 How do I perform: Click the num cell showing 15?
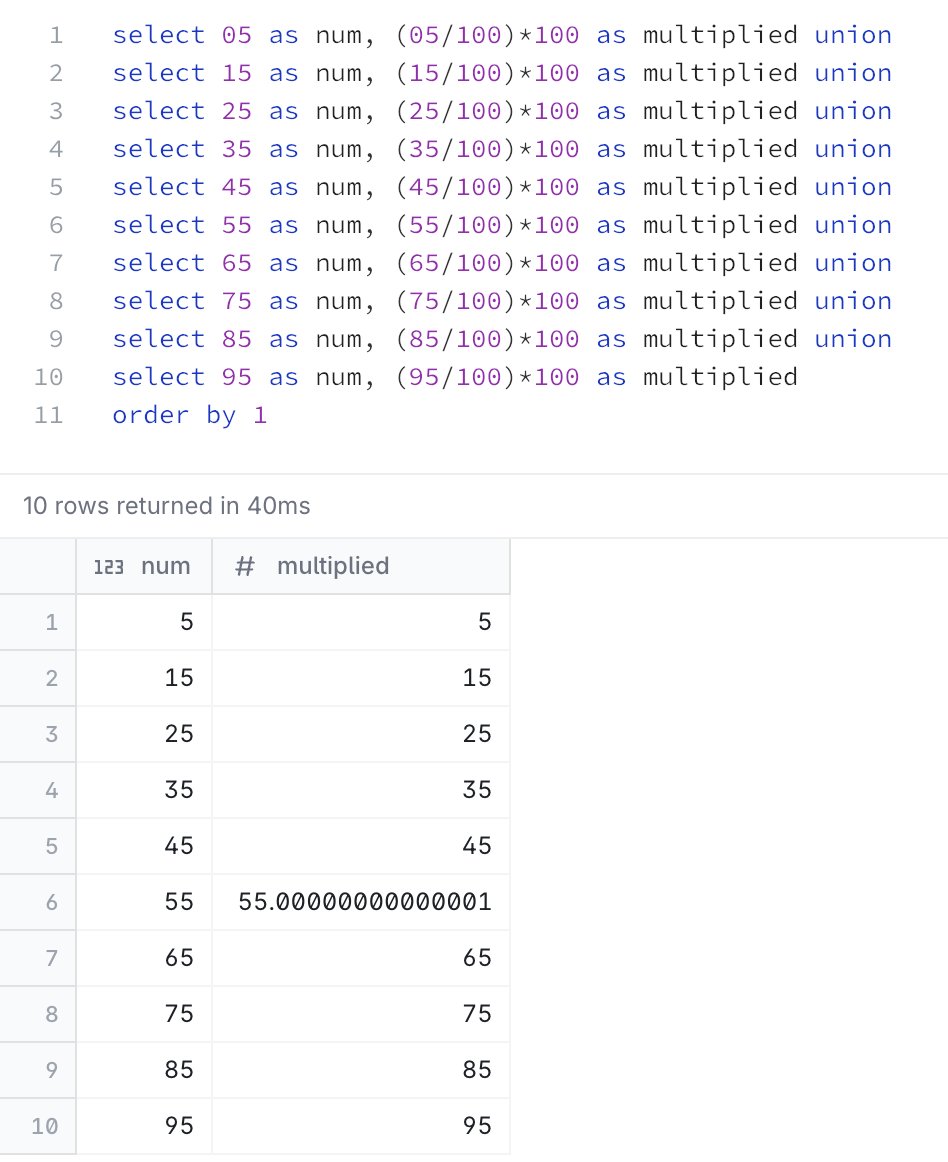144,678
